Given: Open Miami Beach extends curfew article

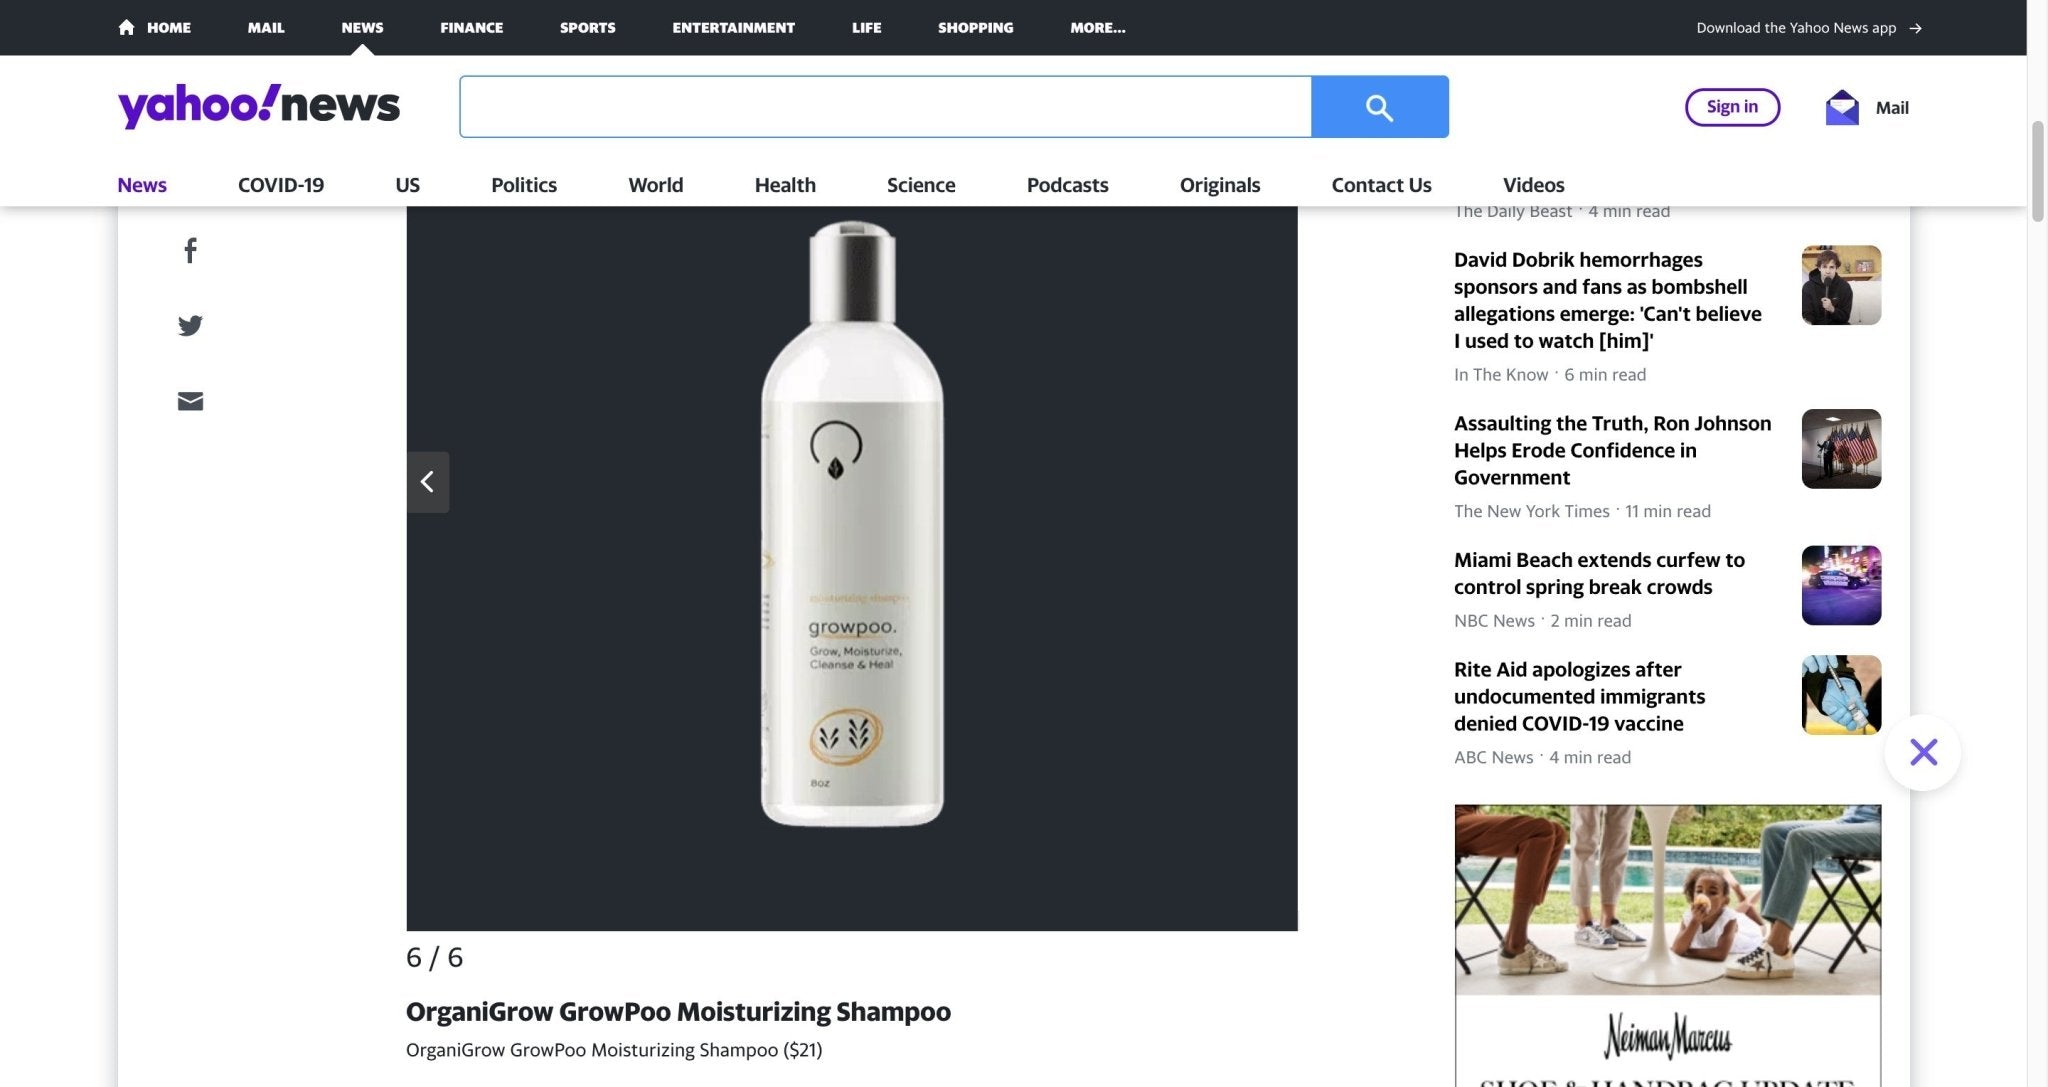Looking at the screenshot, I should 1599,573.
